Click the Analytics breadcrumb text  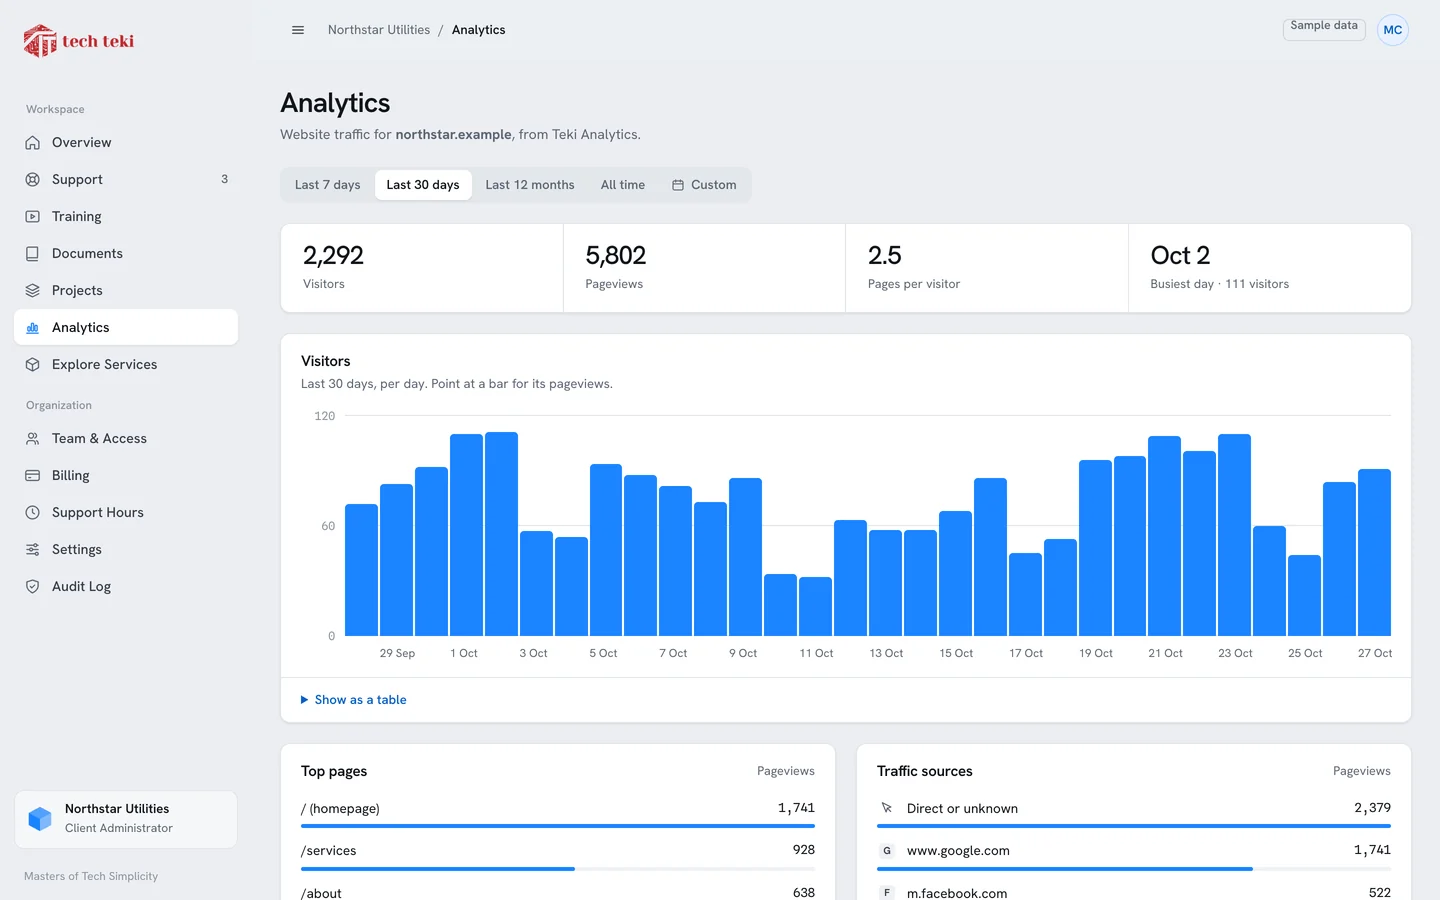coord(479,30)
